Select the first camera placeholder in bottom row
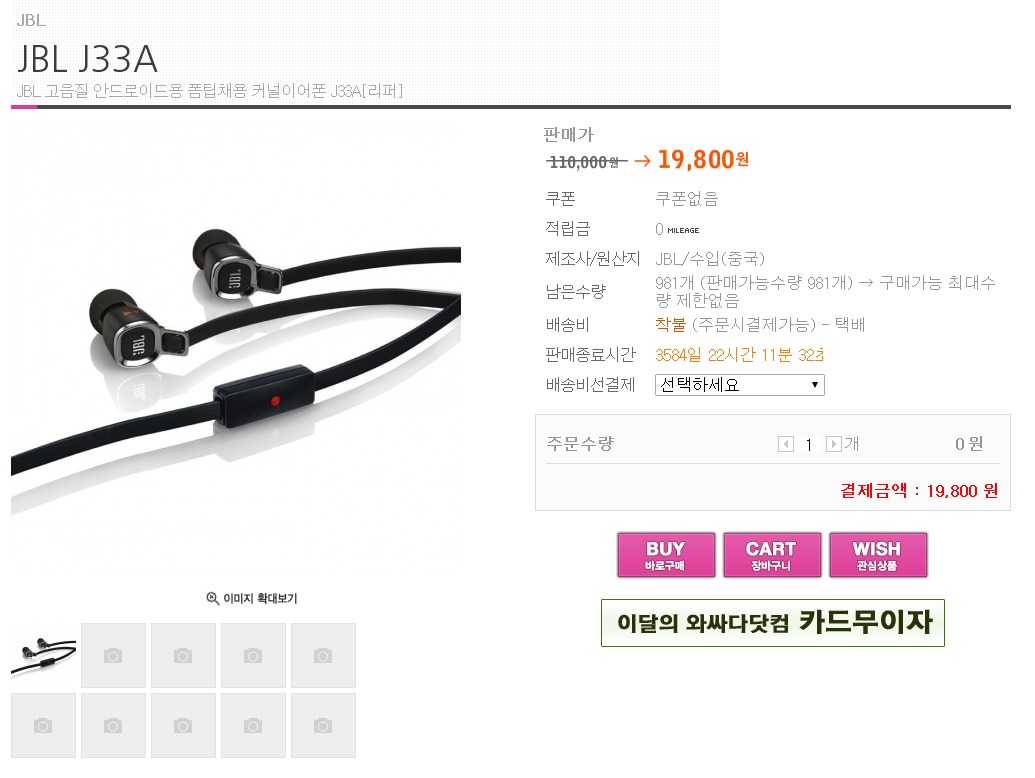Image resolution: width=1035 pixels, height=778 pixels. pyautogui.click(x=44, y=725)
